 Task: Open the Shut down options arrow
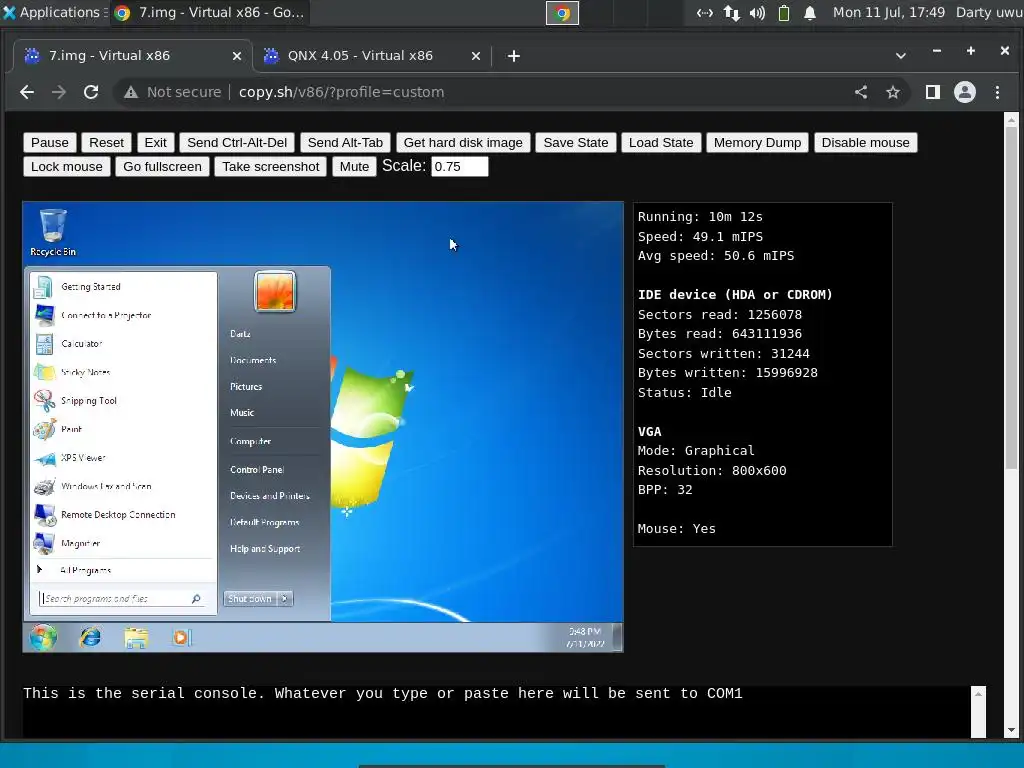coord(284,599)
